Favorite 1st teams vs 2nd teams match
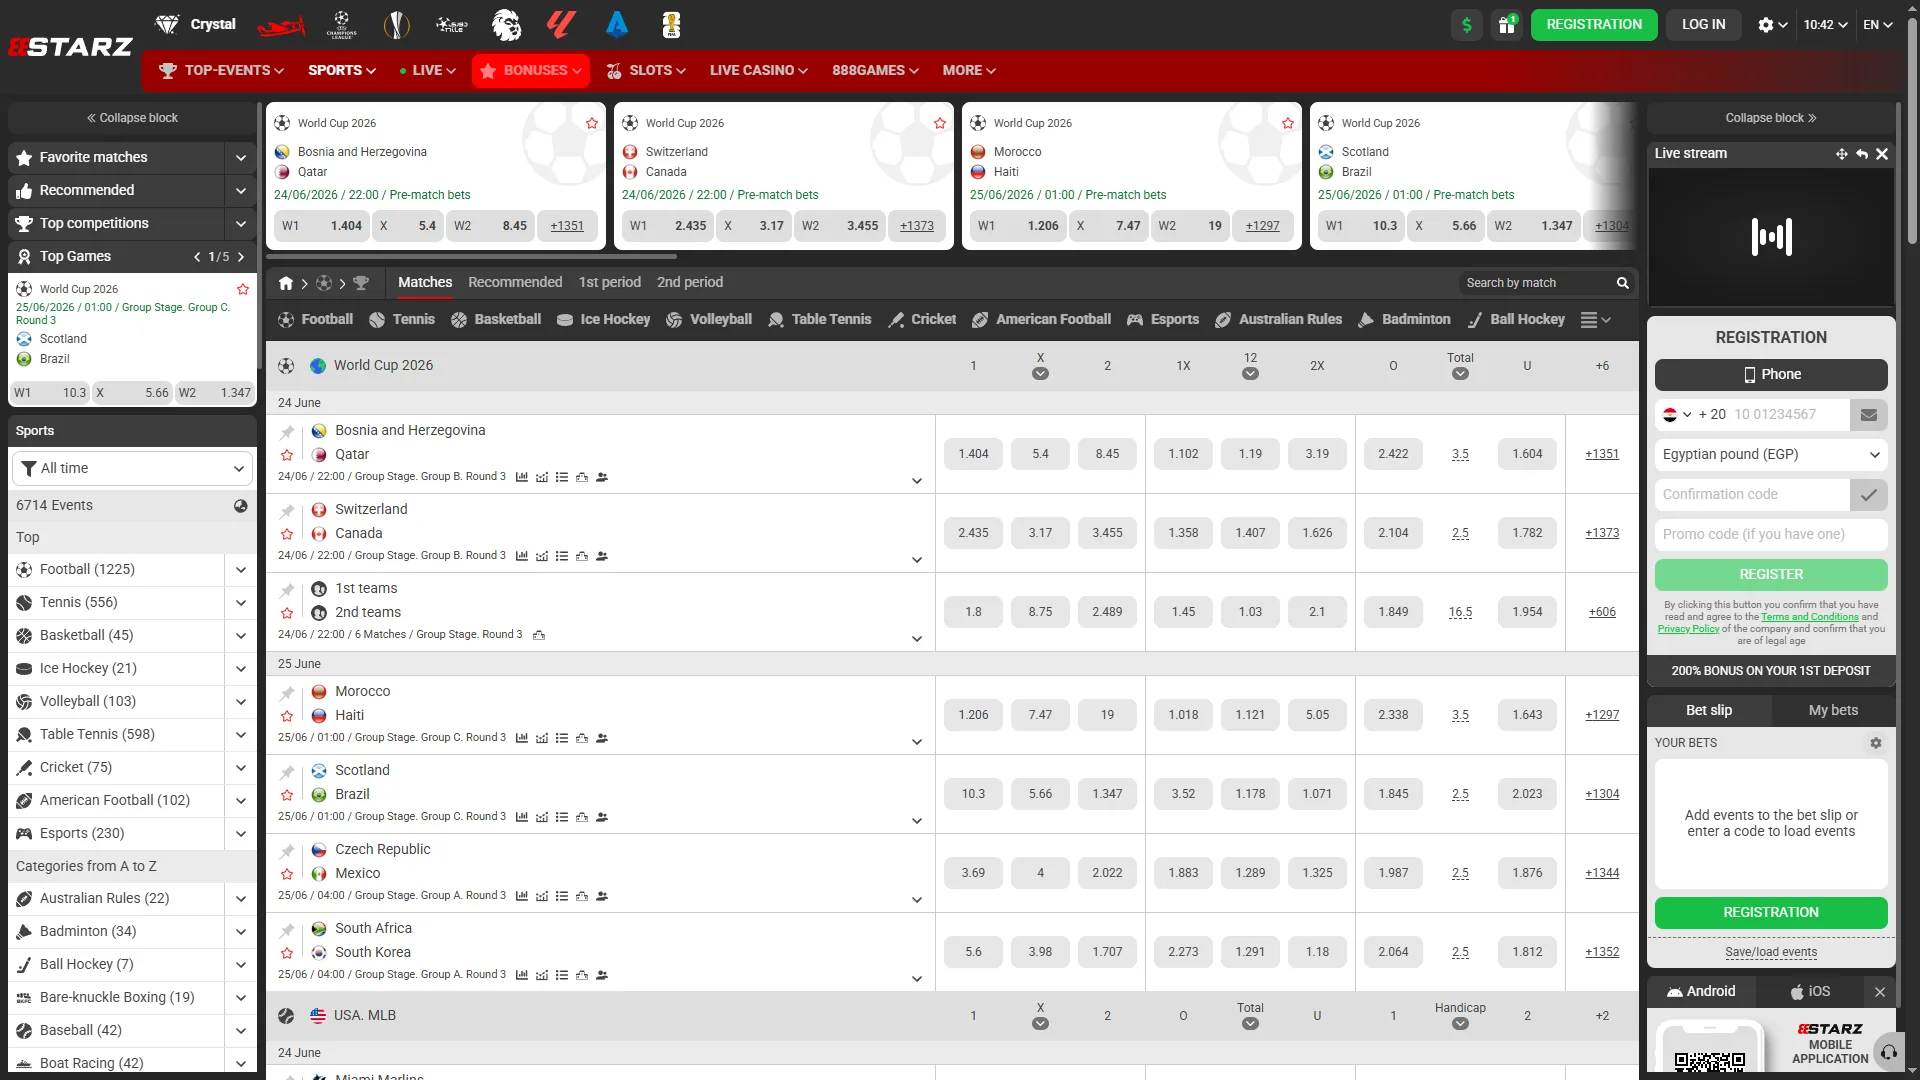 point(287,614)
